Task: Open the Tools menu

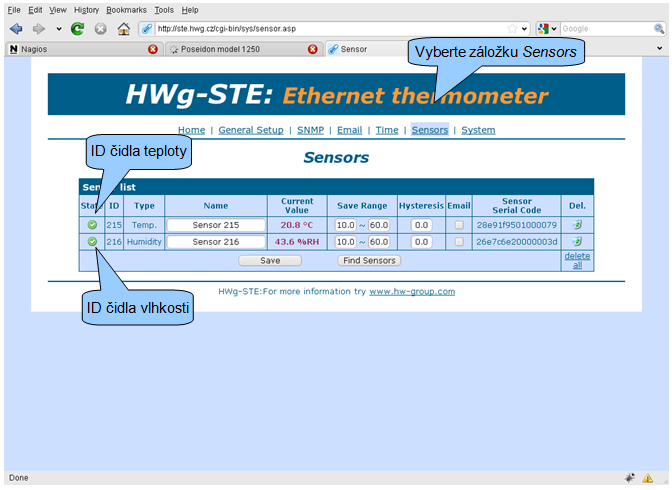Action: pyautogui.click(x=164, y=10)
